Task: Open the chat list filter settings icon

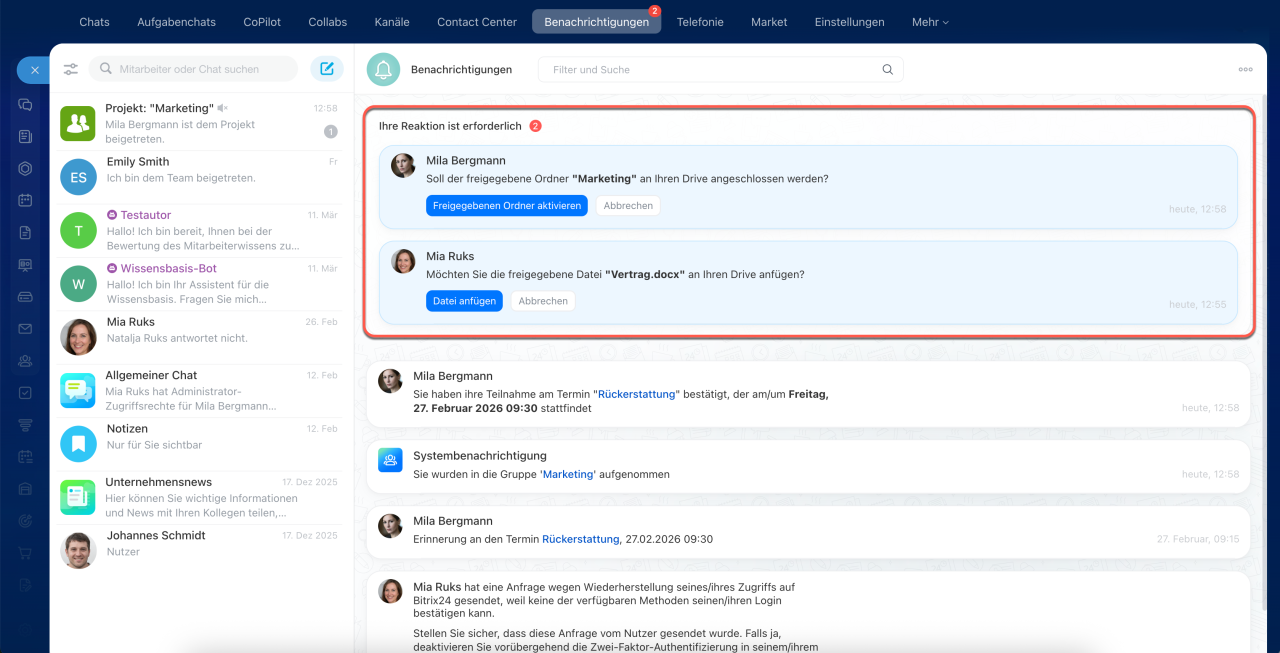Action: coord(71,69)
